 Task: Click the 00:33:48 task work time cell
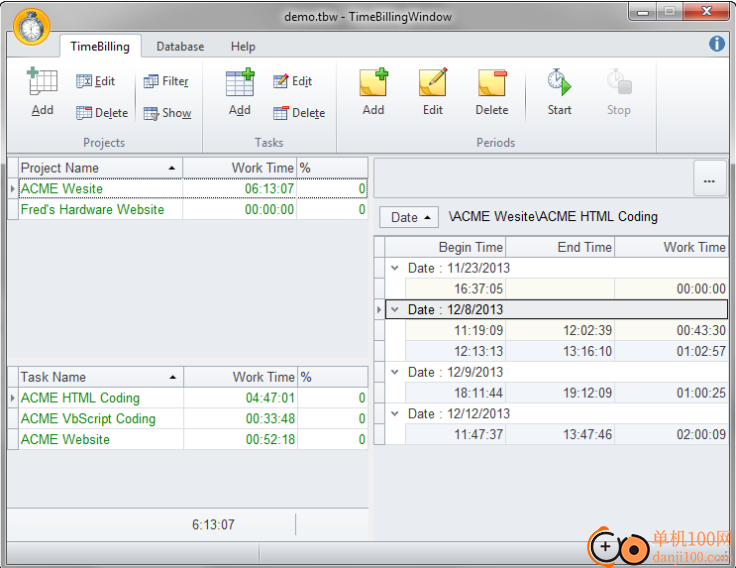coord(240,418)
